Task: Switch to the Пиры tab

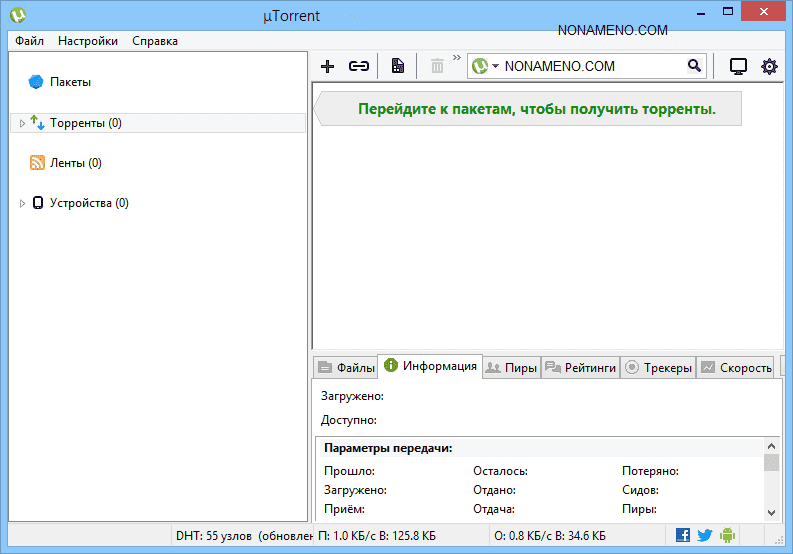Action: coord(511,367)
